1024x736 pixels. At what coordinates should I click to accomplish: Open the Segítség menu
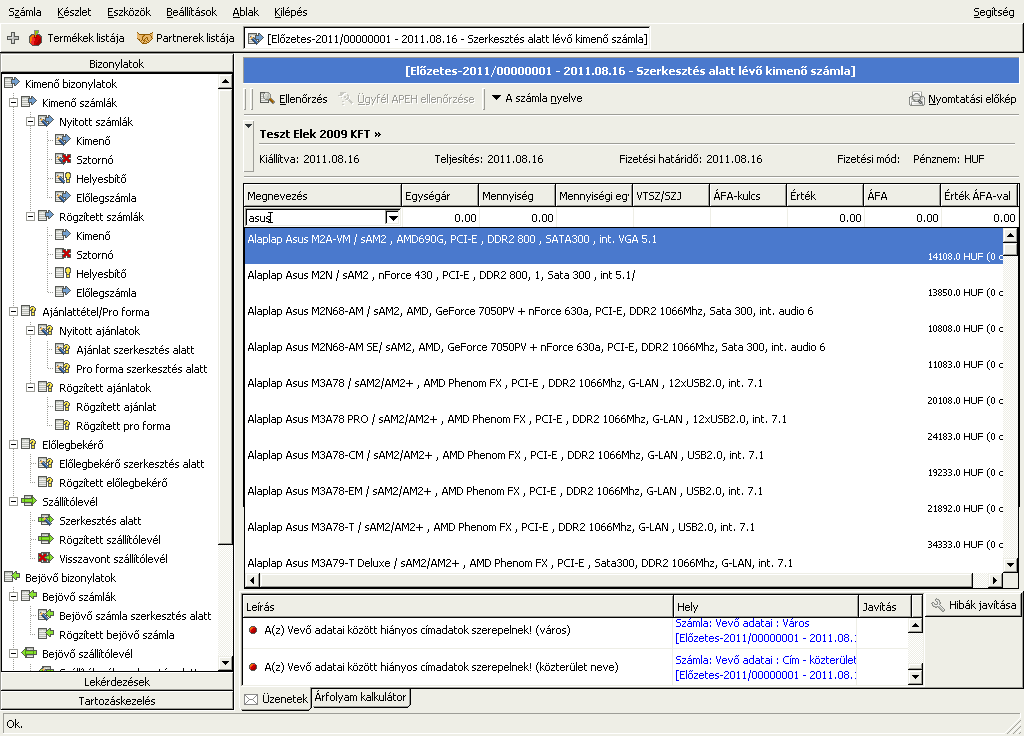(x=993, y=12)
